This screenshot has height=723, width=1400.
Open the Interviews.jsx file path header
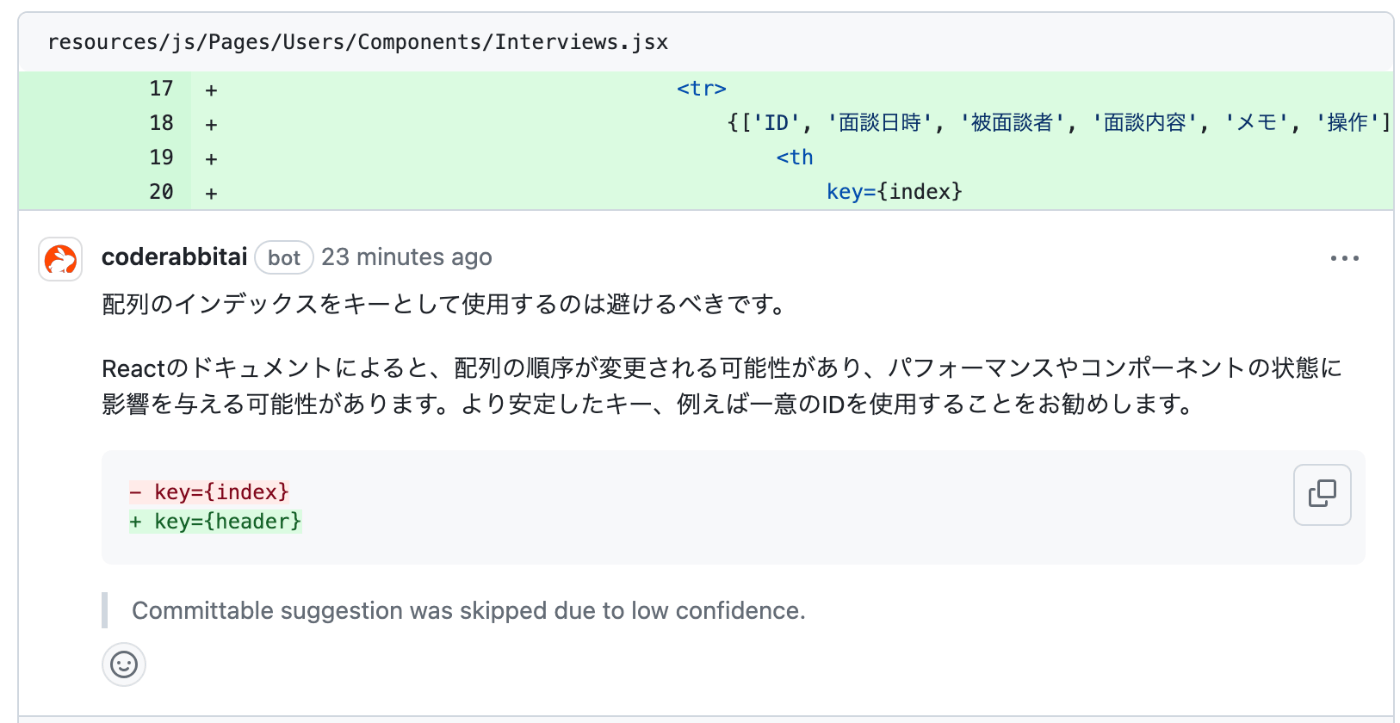click(358, 42)
